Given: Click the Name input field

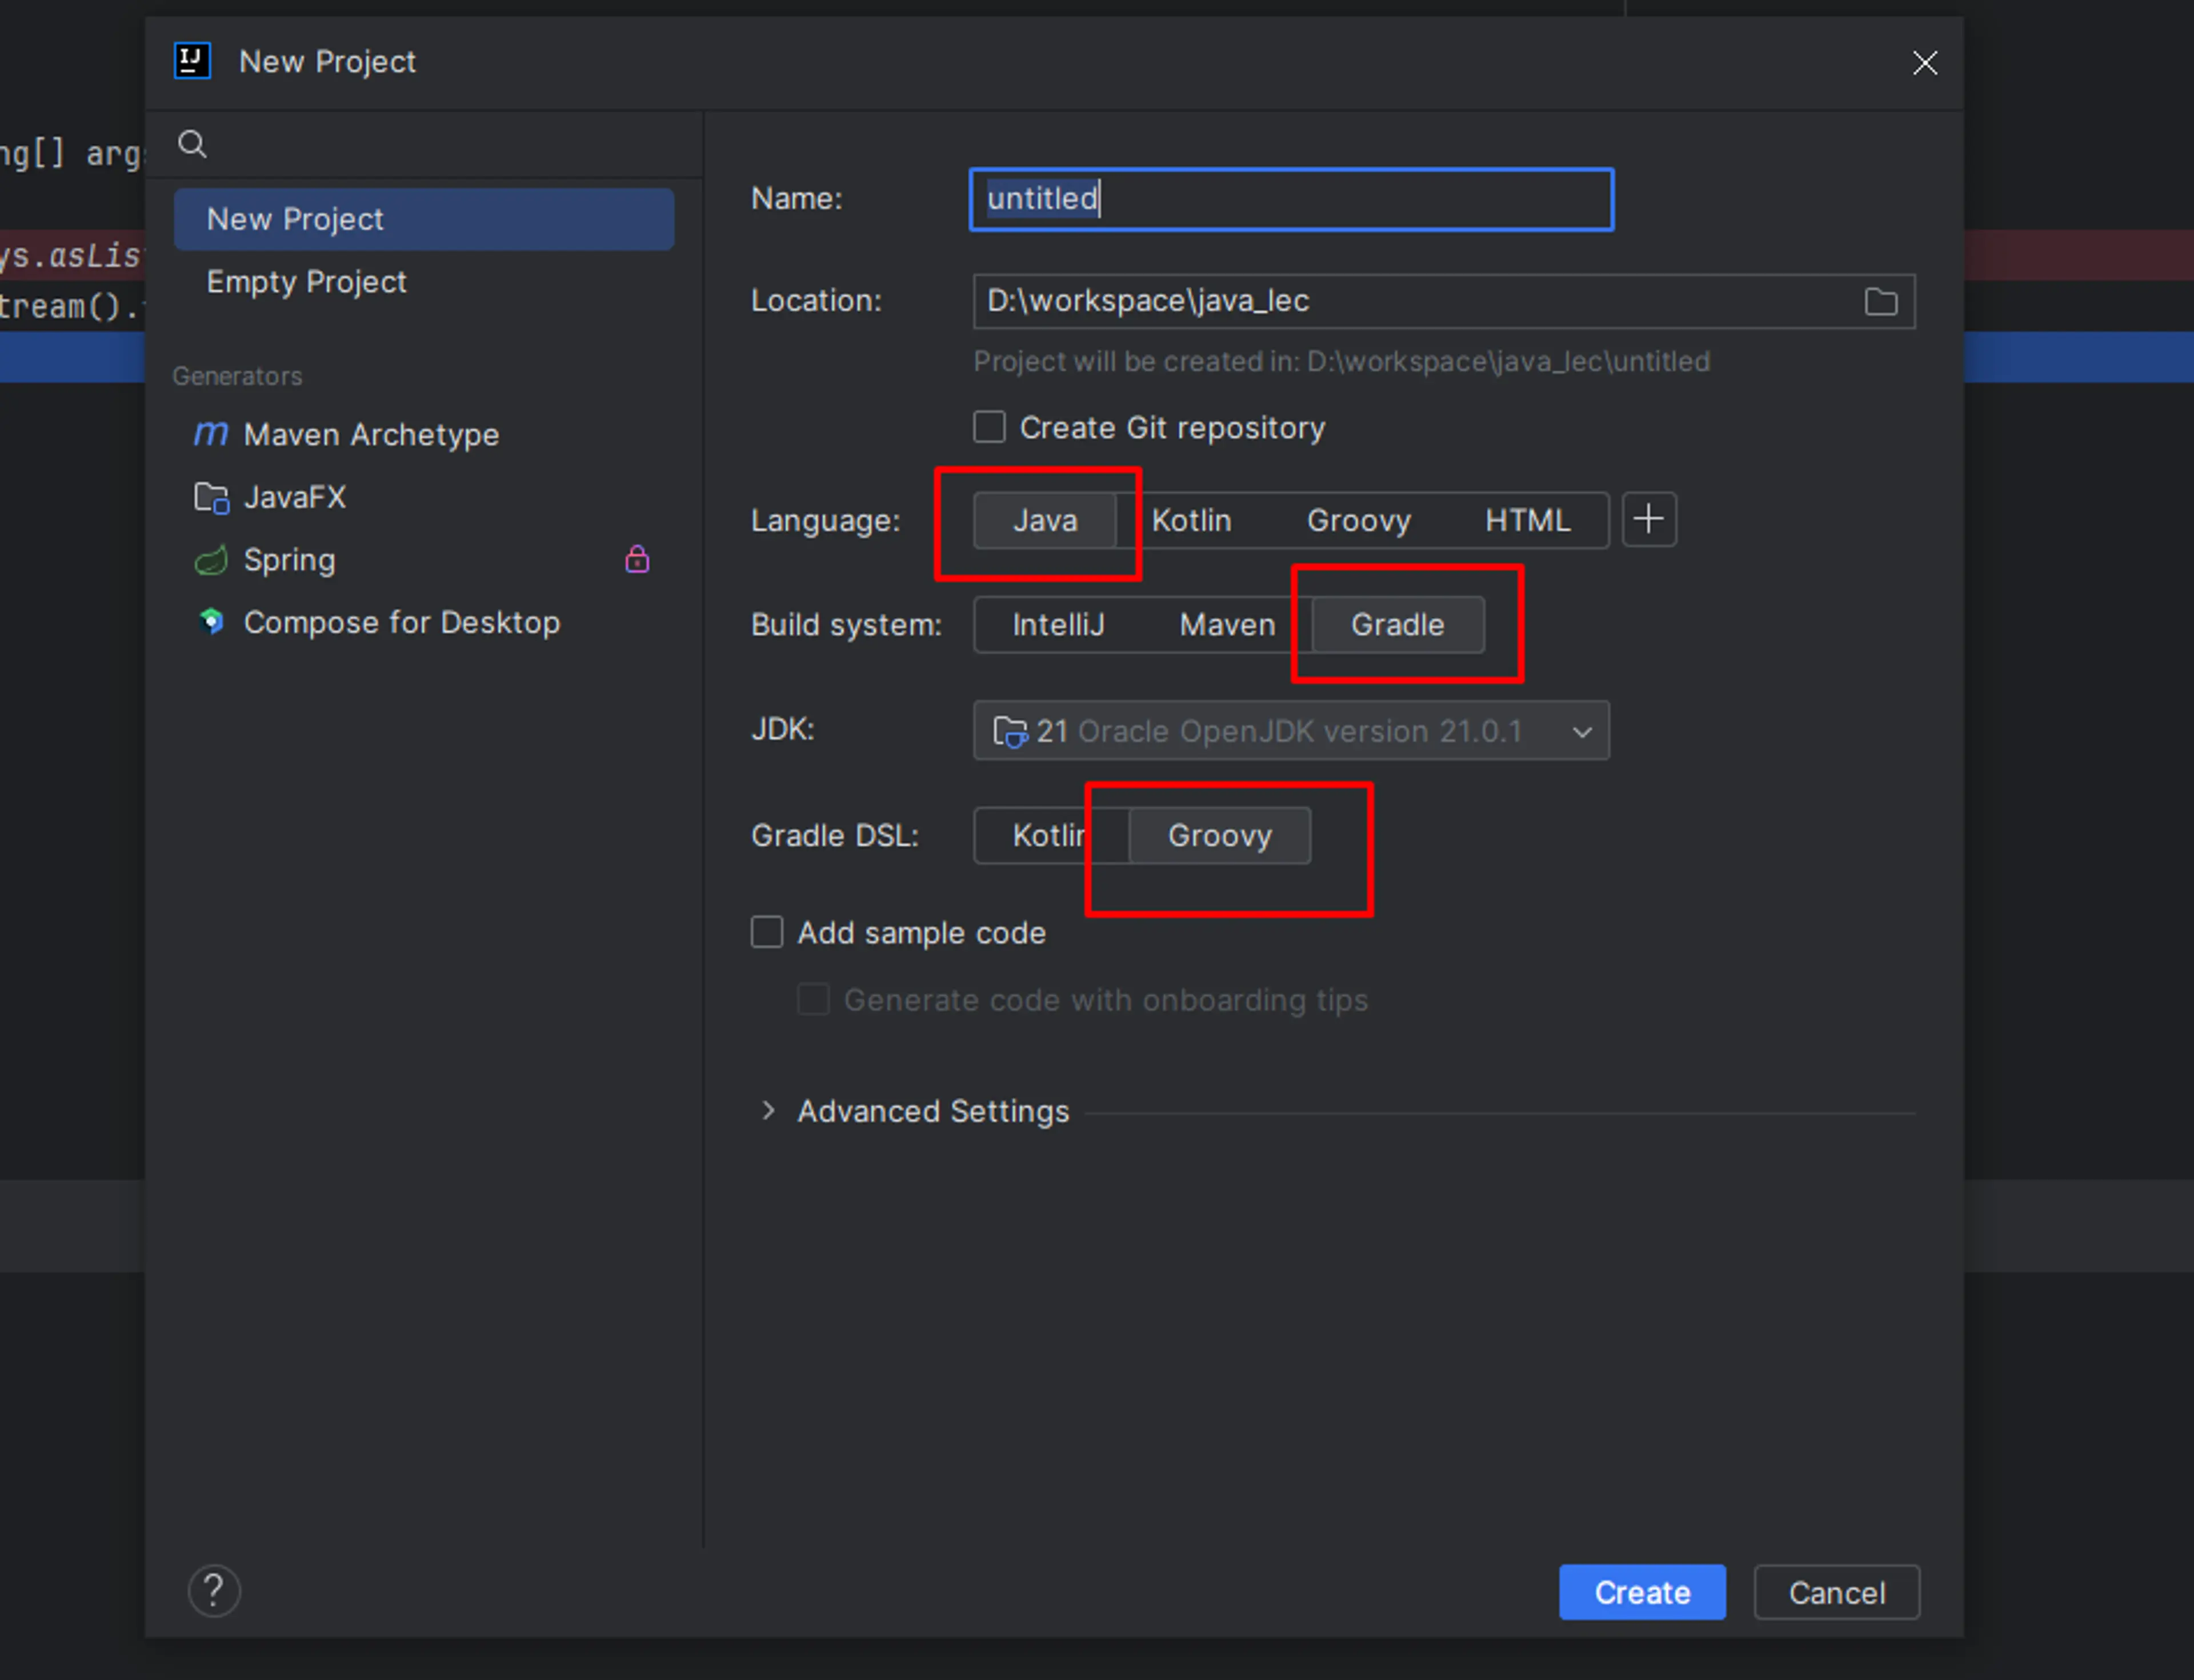Looking at the screenshot, I should pyautogui.click(x=1291, y=199).
